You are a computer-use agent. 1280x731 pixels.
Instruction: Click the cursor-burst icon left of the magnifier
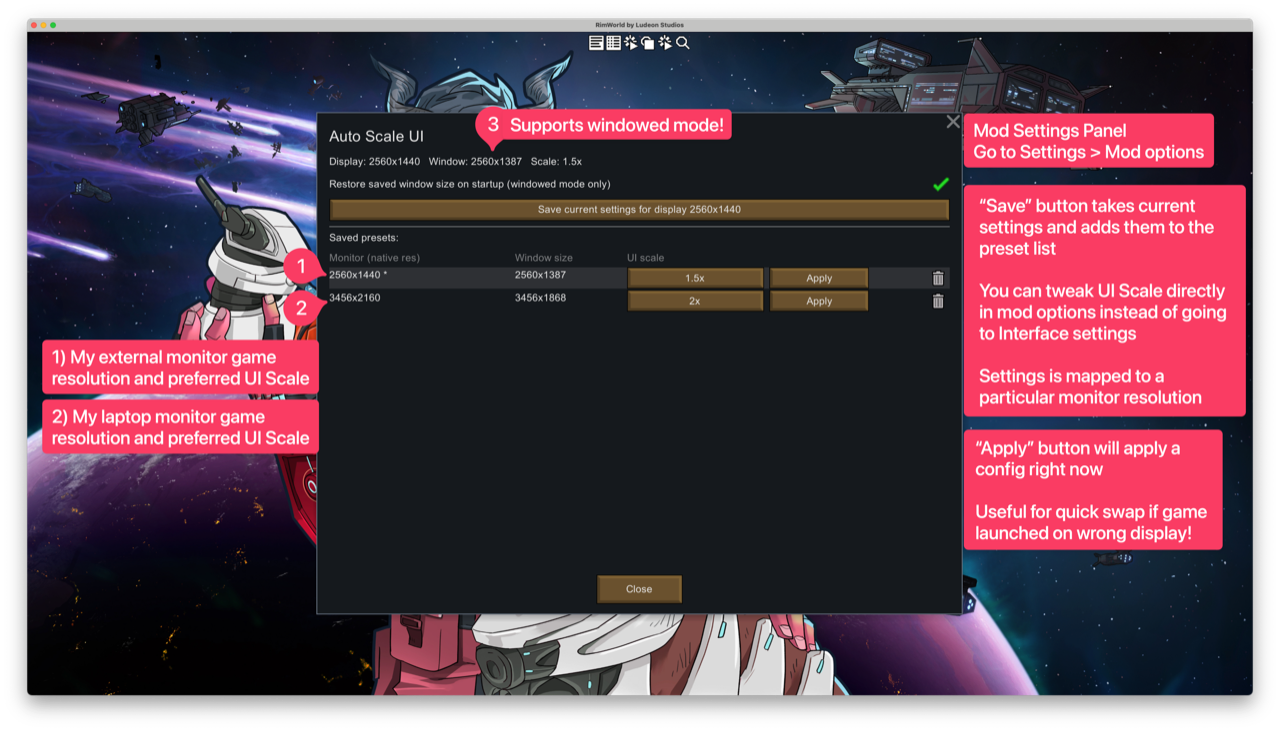(665, 43)
